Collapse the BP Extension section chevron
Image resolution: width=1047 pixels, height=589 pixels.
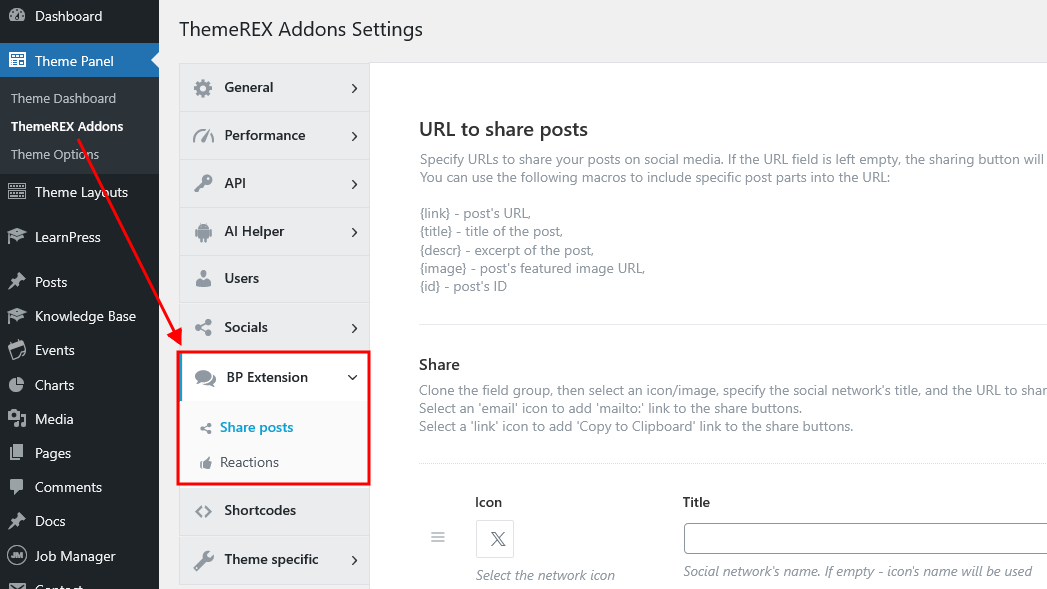(x=353, y=377)
